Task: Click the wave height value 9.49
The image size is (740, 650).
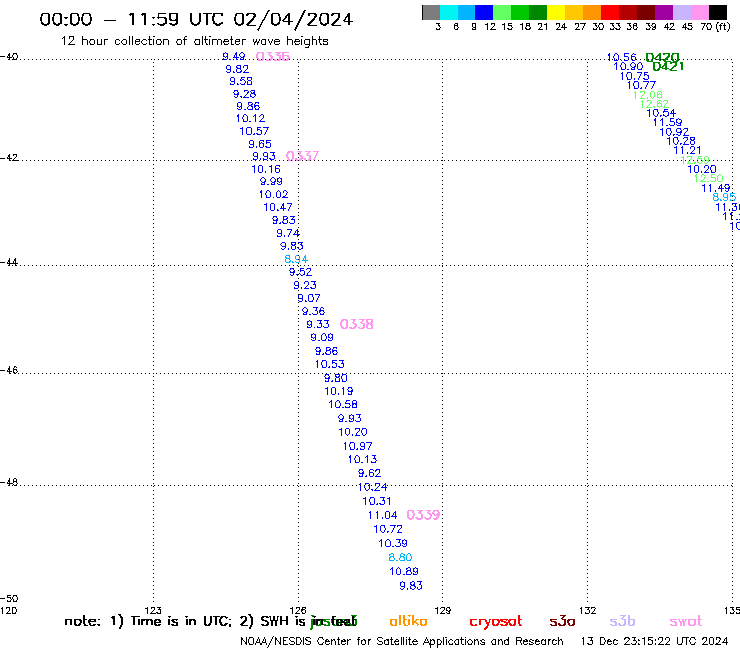Action: pos(234,56)
